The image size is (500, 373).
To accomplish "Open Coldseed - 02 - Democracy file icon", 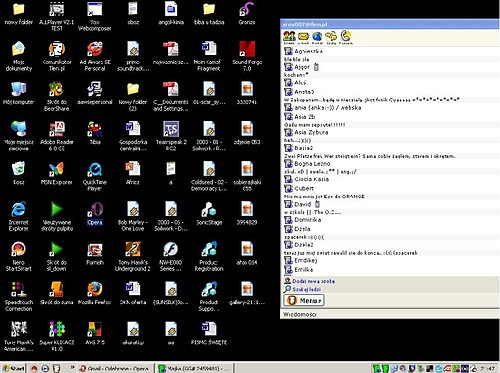I will 209,176.
